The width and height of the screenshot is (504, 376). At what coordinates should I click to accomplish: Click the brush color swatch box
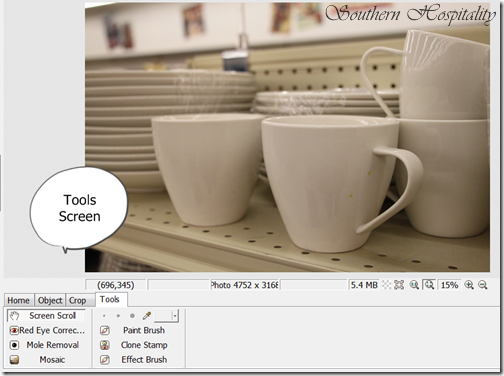163,316
